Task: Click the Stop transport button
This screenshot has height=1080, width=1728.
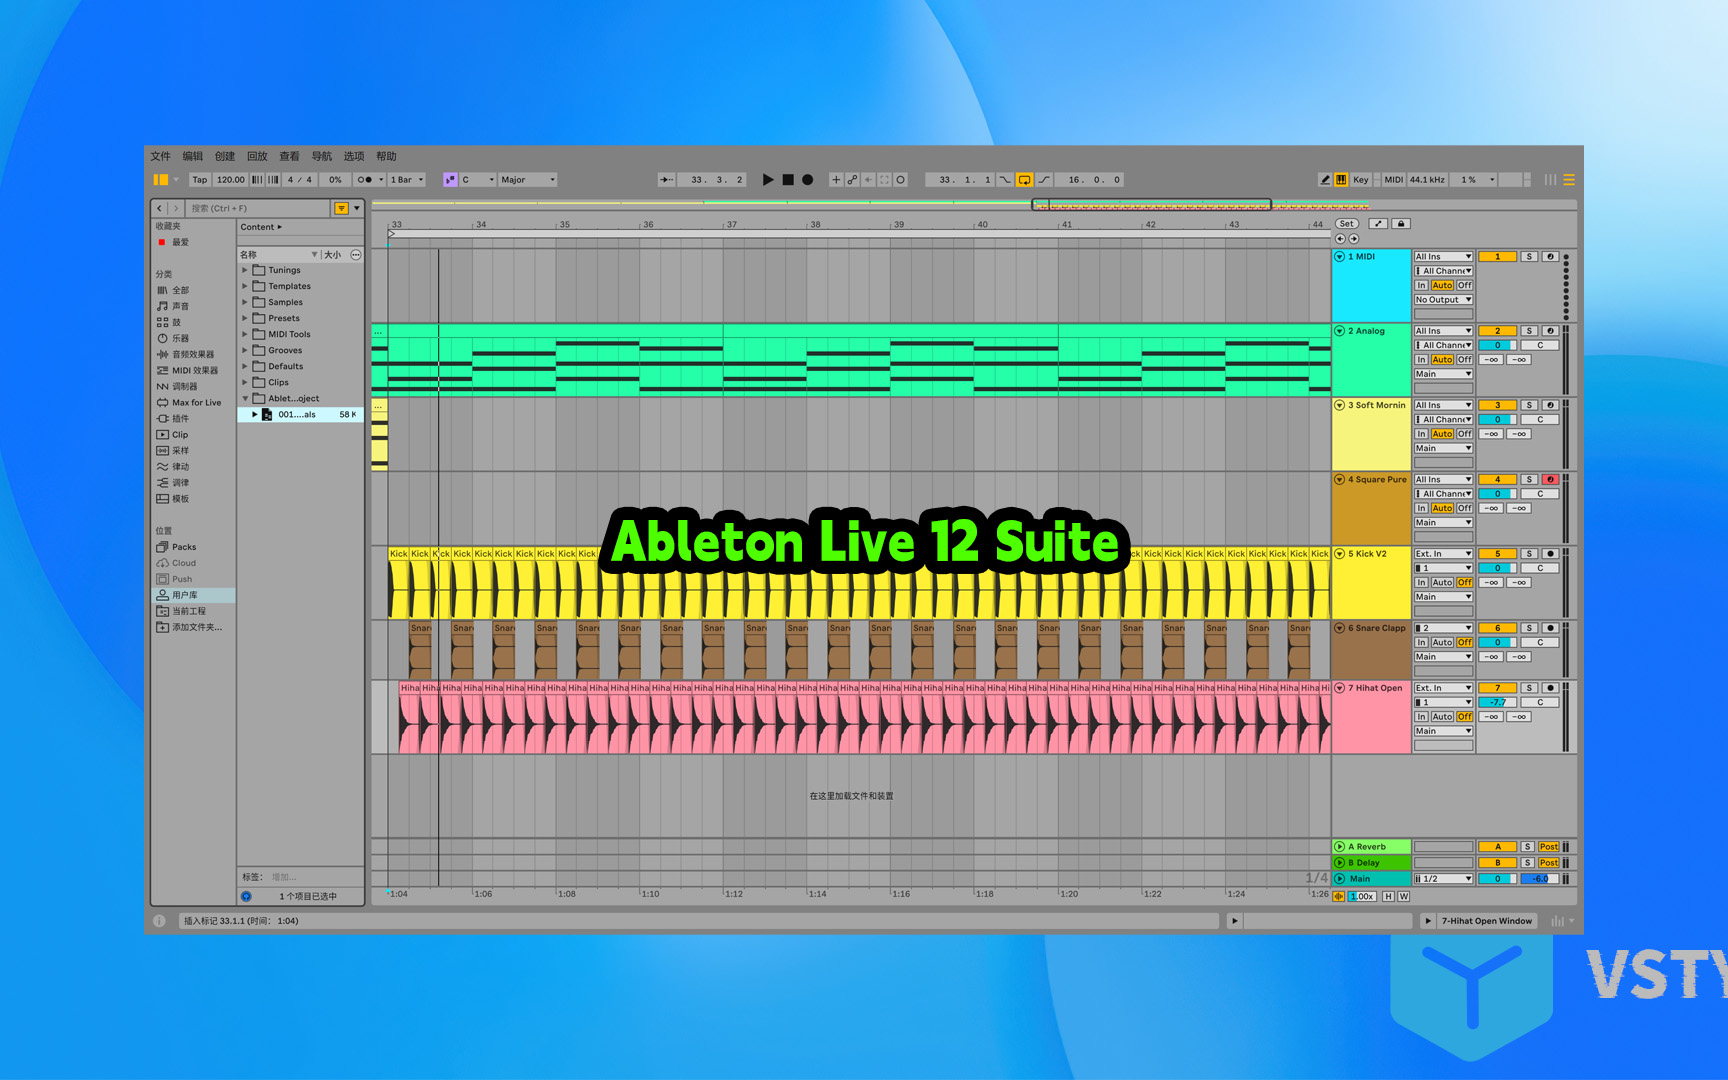Action: pyautogui.click(x=788, y=180)
